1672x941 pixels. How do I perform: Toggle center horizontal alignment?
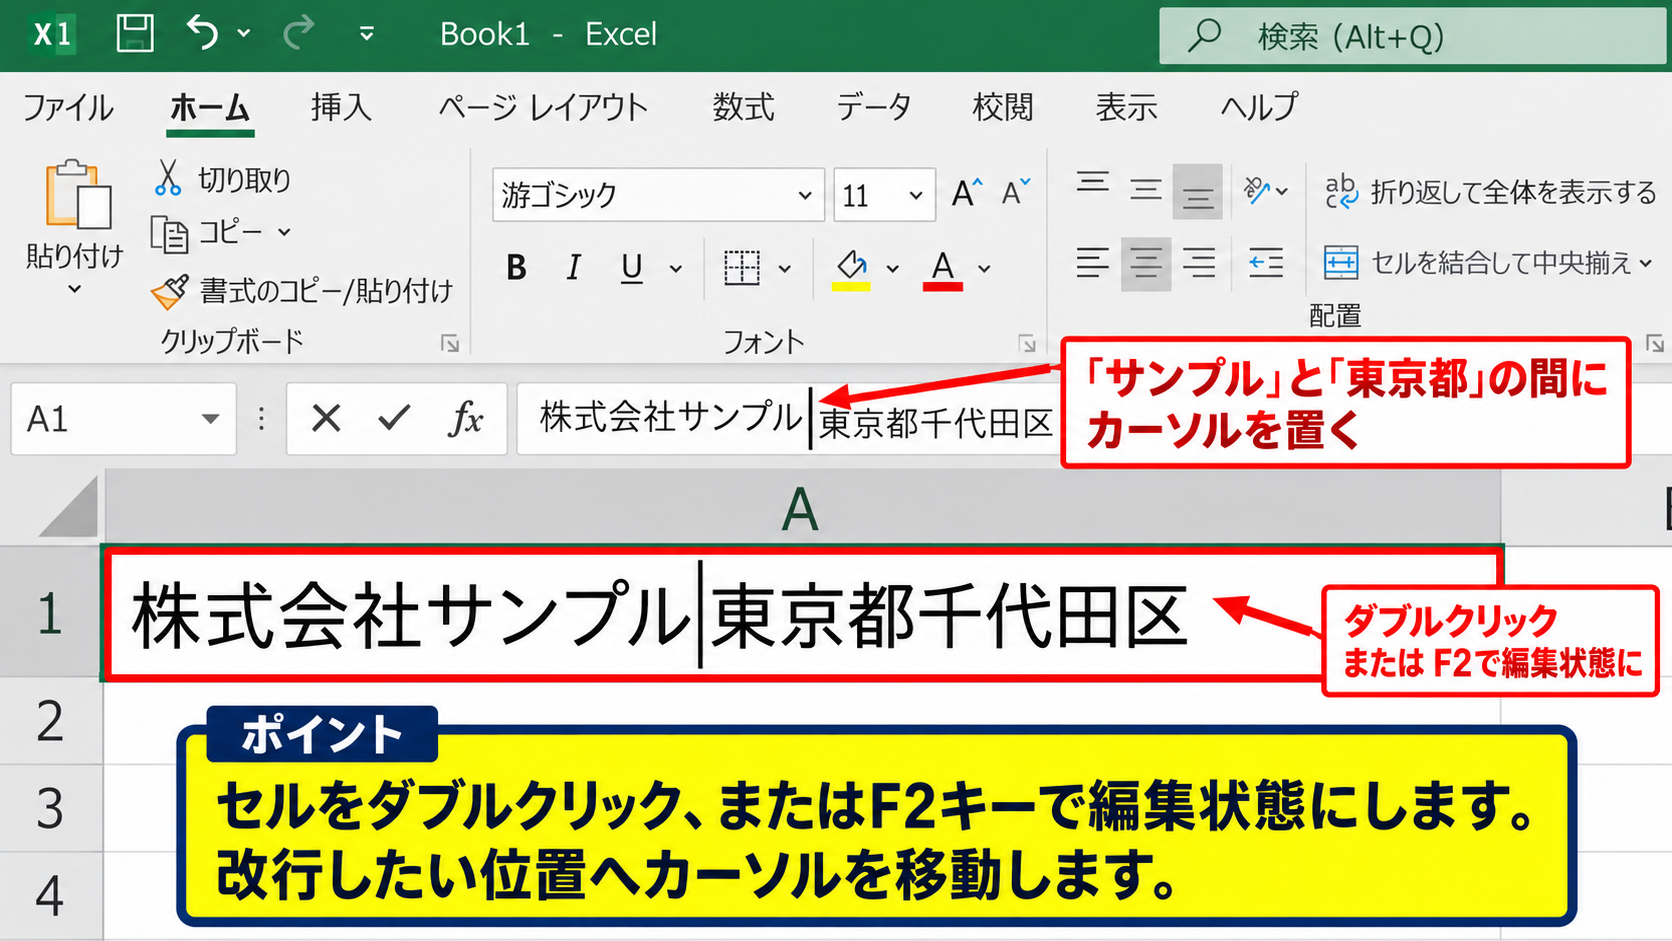click(x=1146, y=264)
